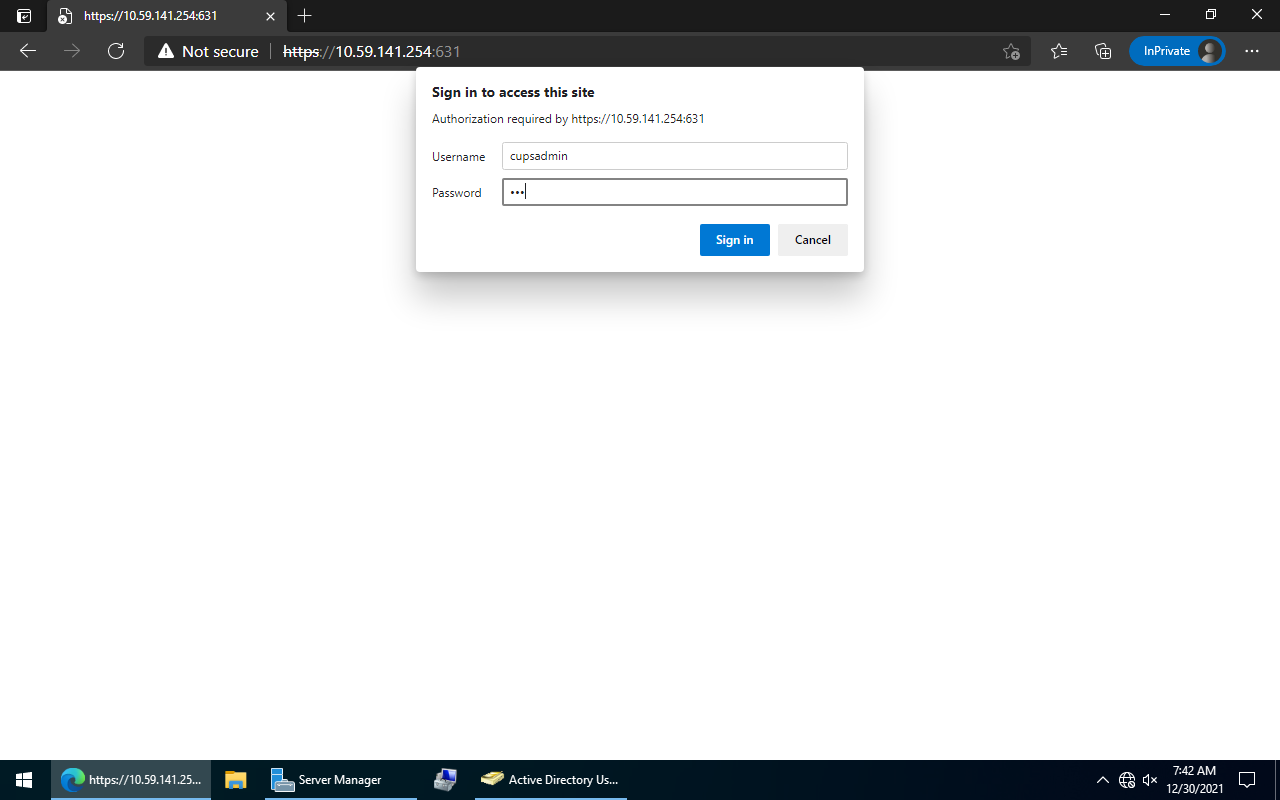Focus the Password input field
Screen dimensions: 1280x800
[x=674, y=191]
